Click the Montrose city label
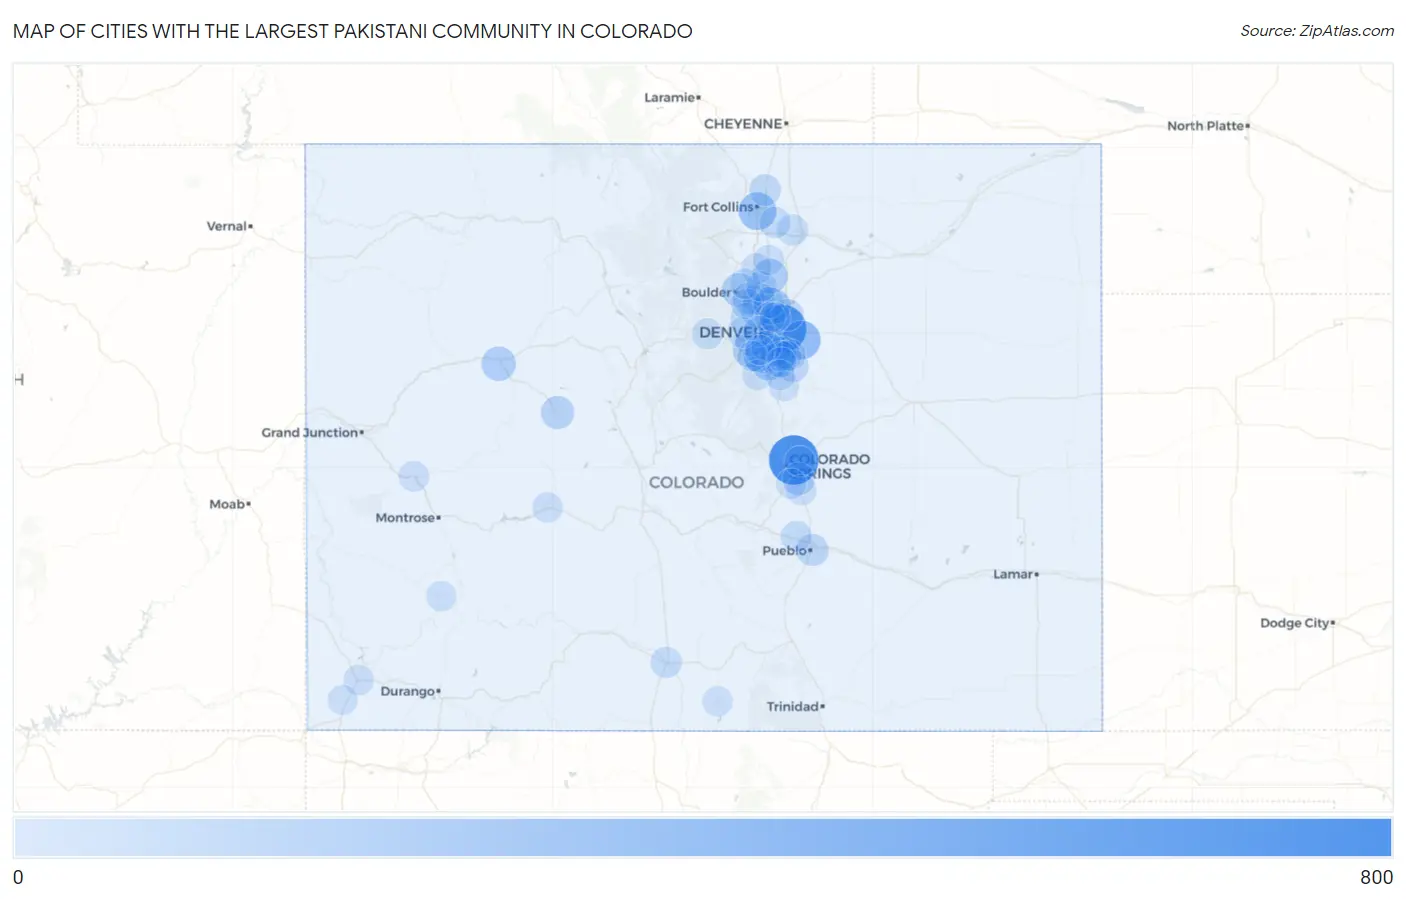Viewport: 1406px width, 899px height. coord(405,518)
